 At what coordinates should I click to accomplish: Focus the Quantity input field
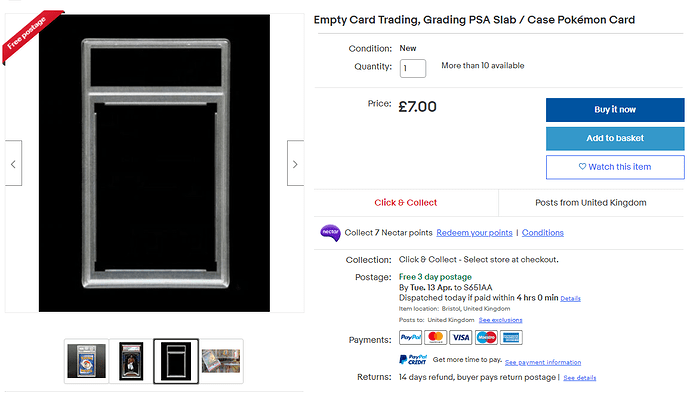click(x=413, y=68)
